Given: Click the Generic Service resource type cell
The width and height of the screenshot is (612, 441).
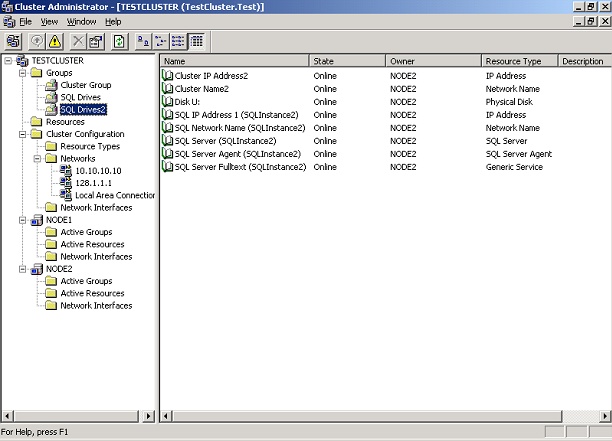Looking at the screenshot, I should (x=514, y=167).
